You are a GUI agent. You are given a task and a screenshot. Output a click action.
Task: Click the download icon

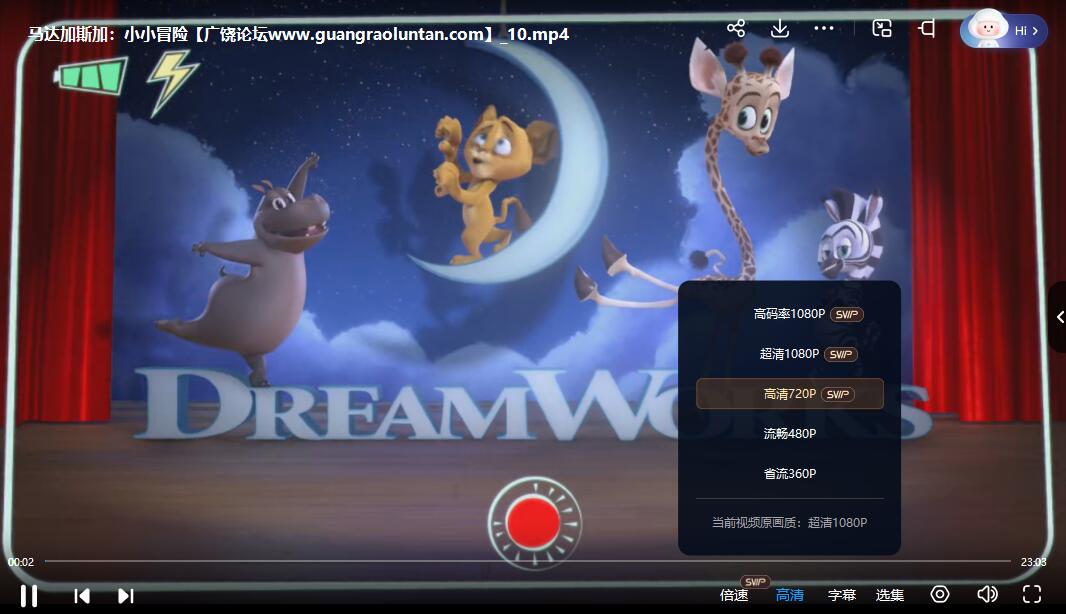click(780, 29)
